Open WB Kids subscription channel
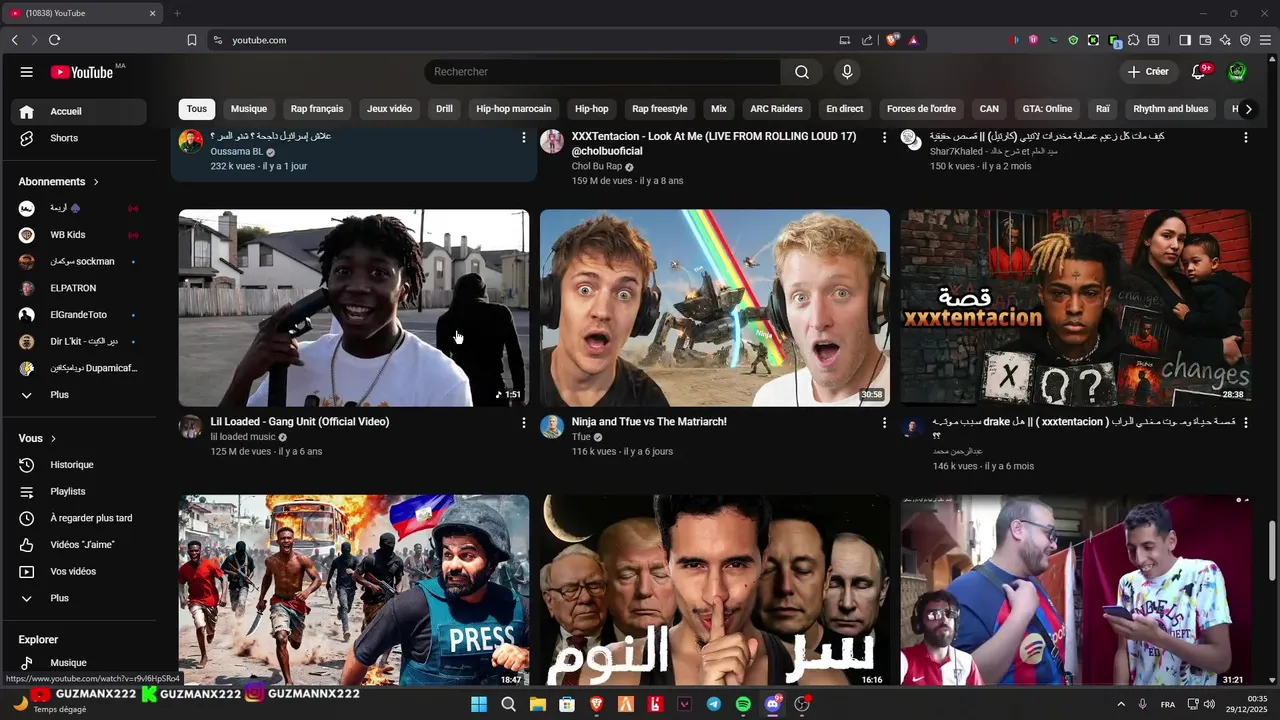1280x720 pixels. click(x=80, y=235)
